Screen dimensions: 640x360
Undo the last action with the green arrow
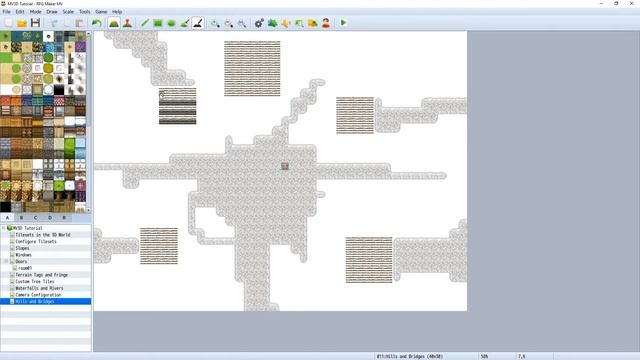[96, 23]
